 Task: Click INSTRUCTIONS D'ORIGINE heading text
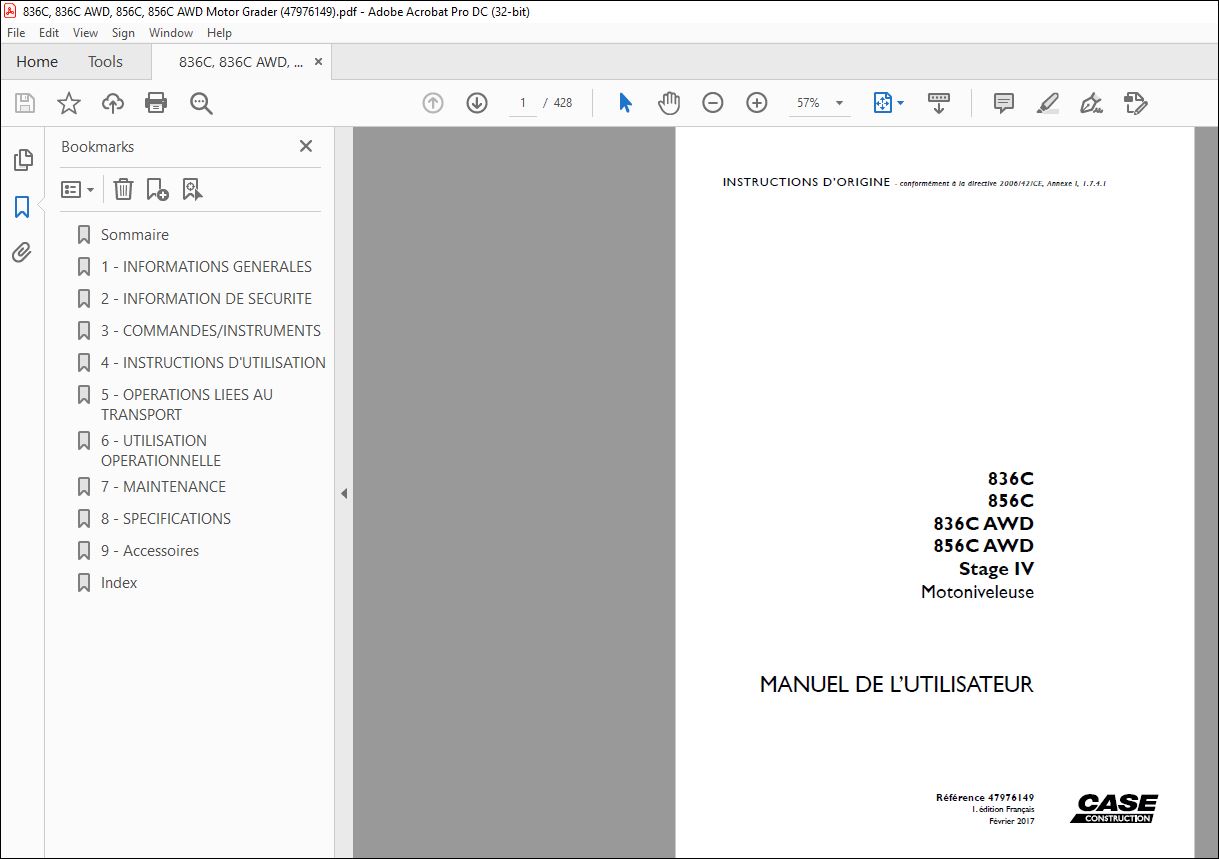(x=806, y=182)
